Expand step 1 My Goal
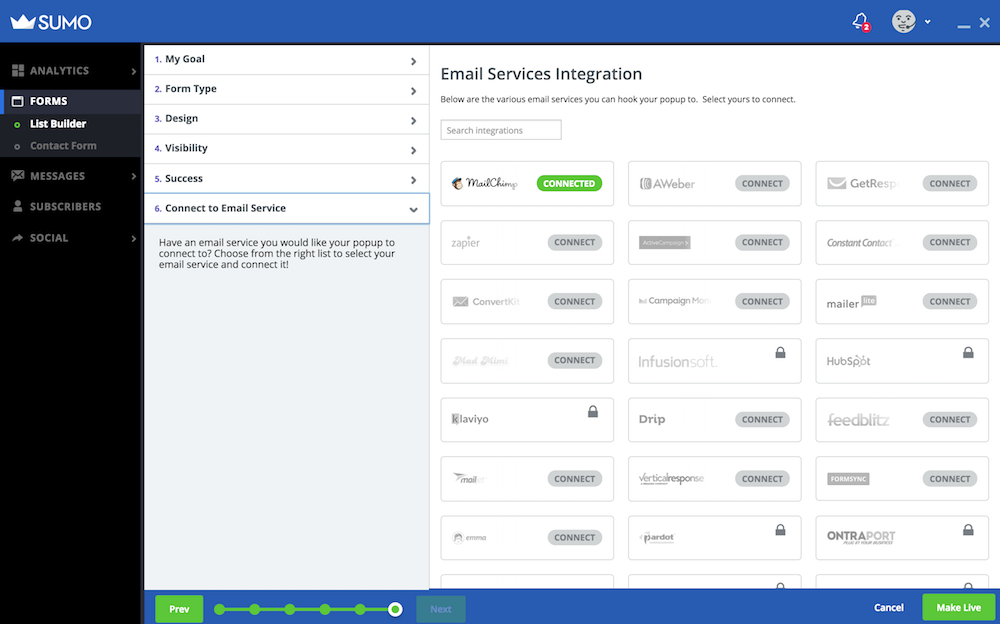 (x=286, y=59)
